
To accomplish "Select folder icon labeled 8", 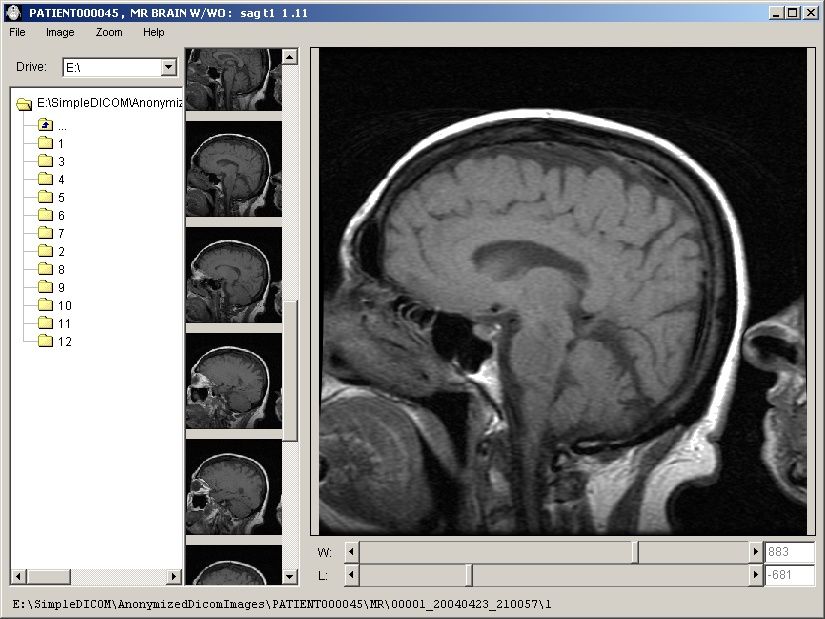I will [x=46, y=269].
